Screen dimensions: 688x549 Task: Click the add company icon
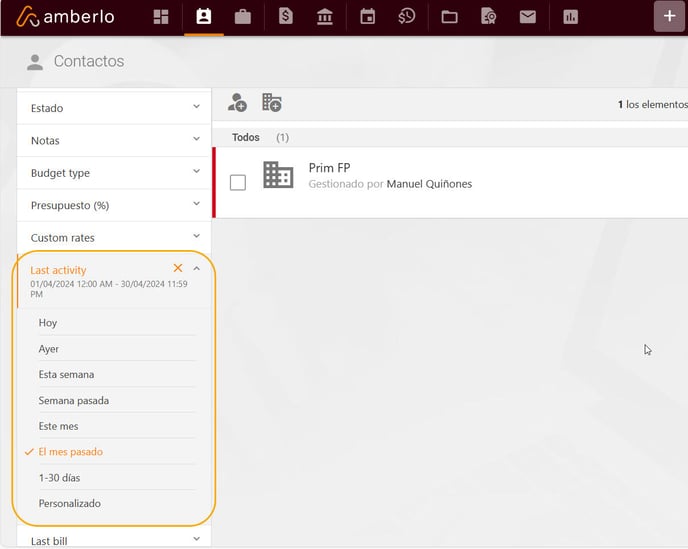[271, 103]
